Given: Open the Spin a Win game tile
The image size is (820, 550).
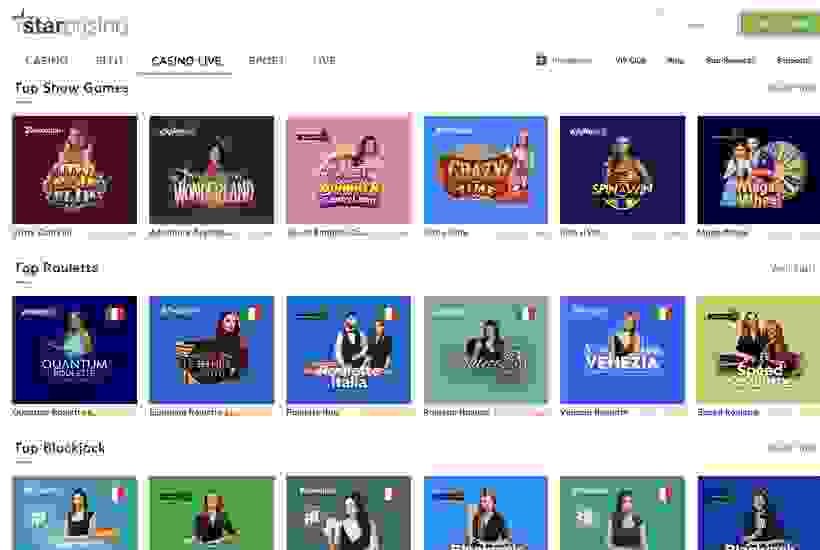Looking at the screenshot, I should point(622,170).
